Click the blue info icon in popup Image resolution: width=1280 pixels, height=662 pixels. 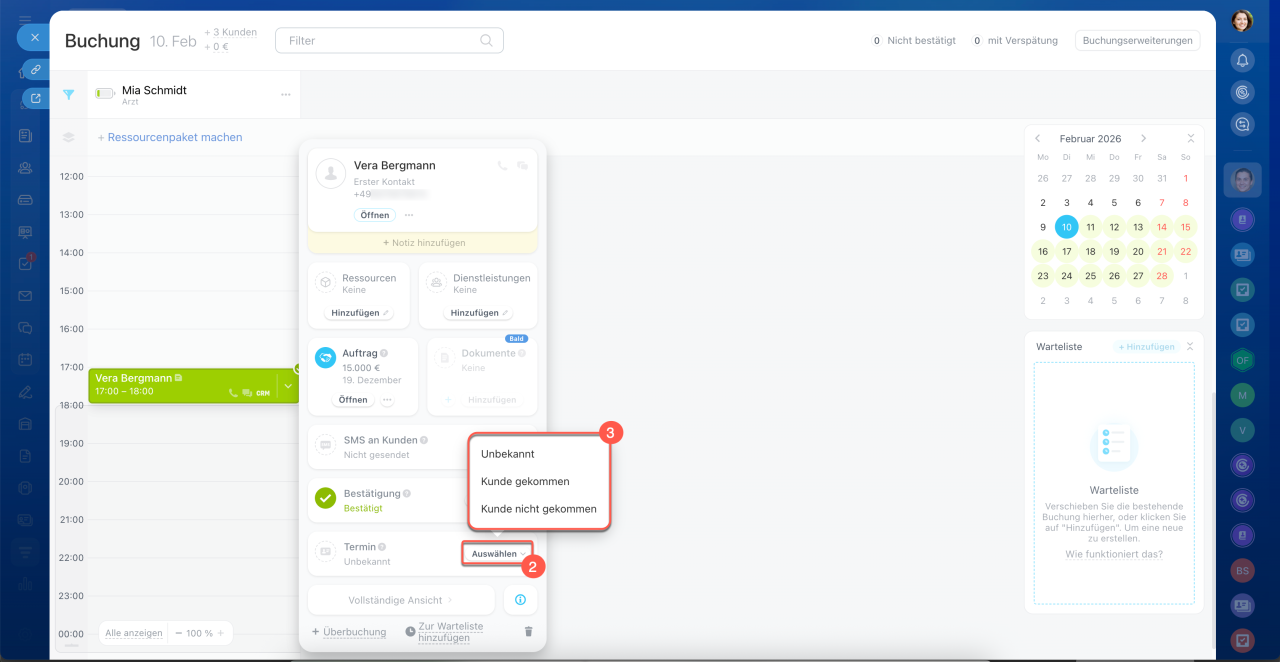520,600
